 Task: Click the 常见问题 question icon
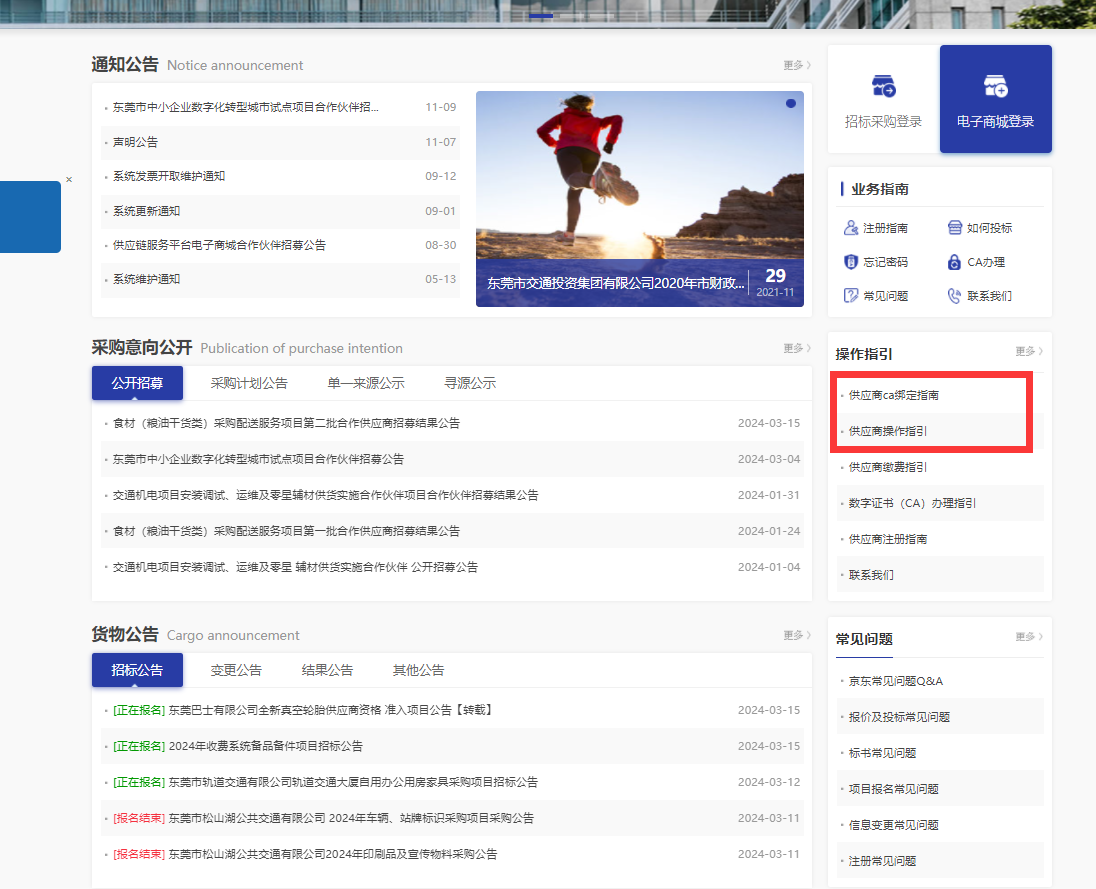click(x=851, y=296)
